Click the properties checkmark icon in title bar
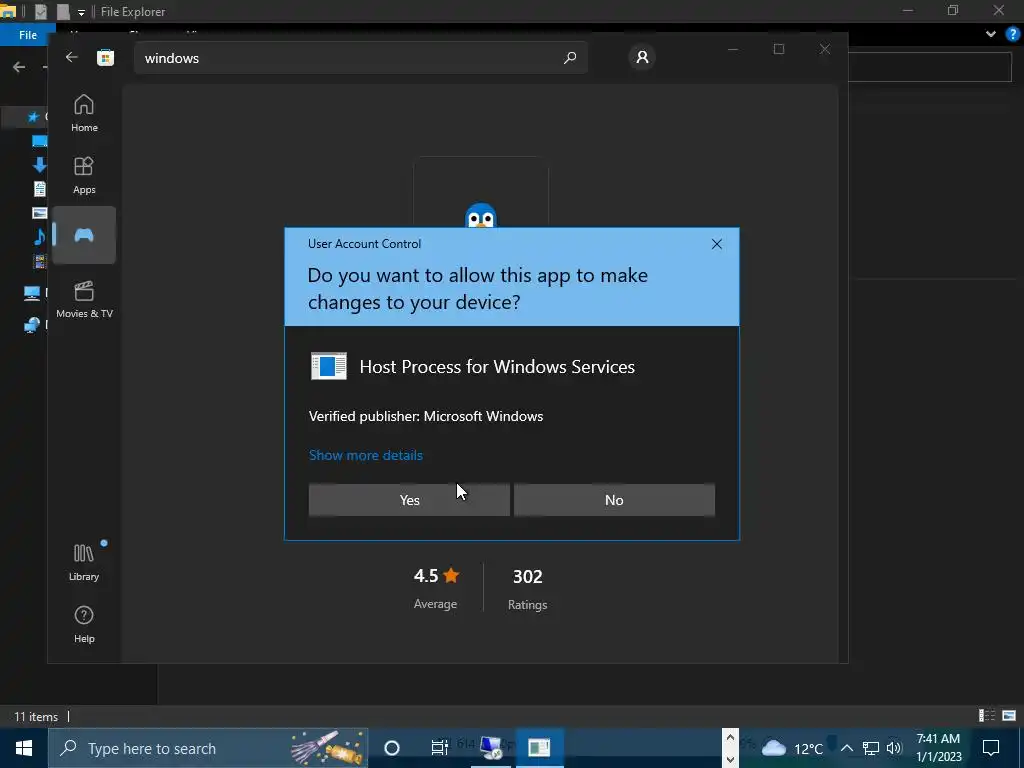 [40, 11]
